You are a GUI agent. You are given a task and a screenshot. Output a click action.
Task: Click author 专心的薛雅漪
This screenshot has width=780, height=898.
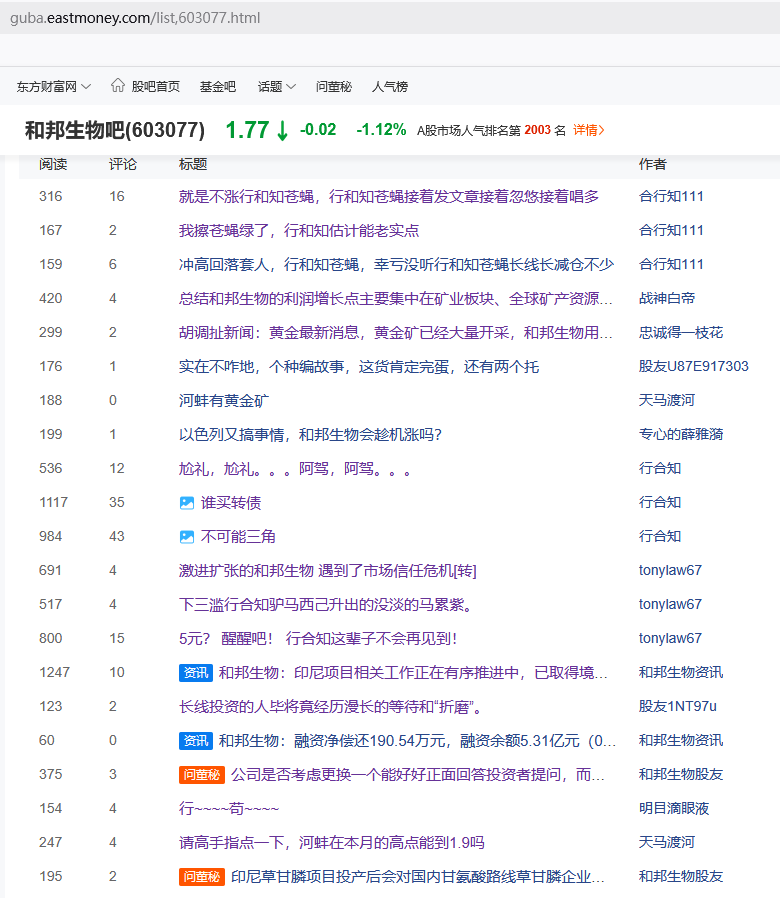[681, 434]
